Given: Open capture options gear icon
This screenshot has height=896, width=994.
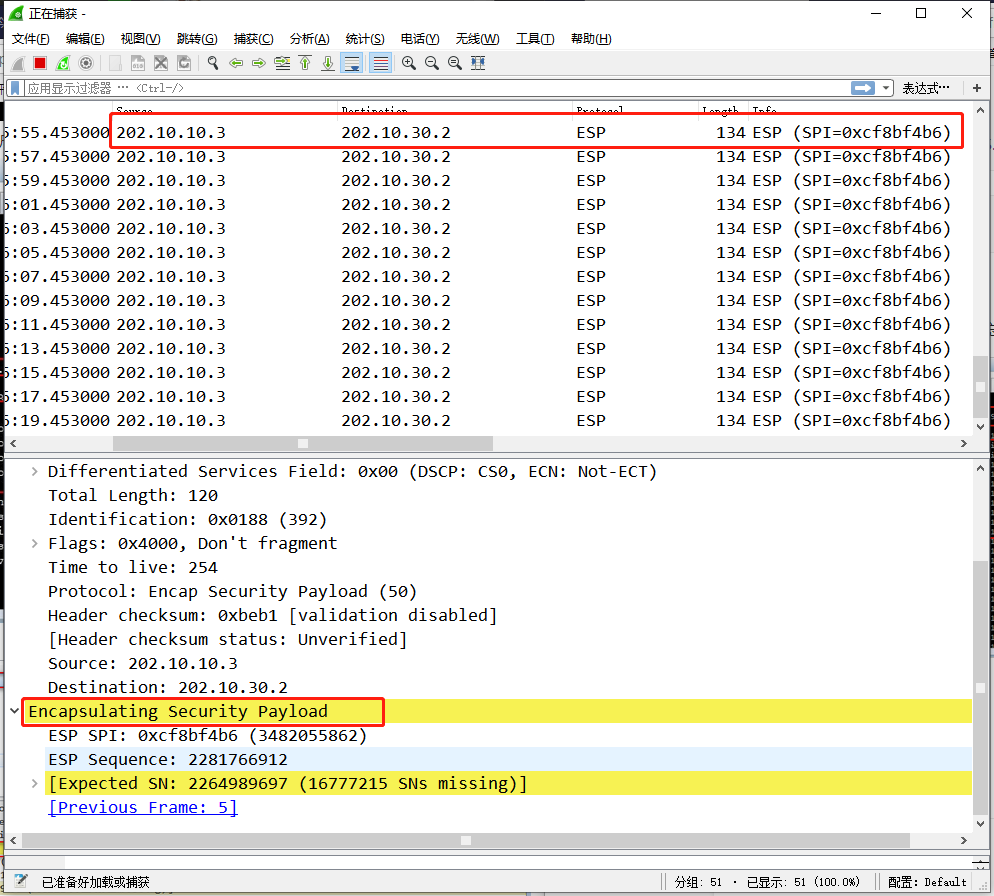Looking at the screenshot, I should (86, 63).
